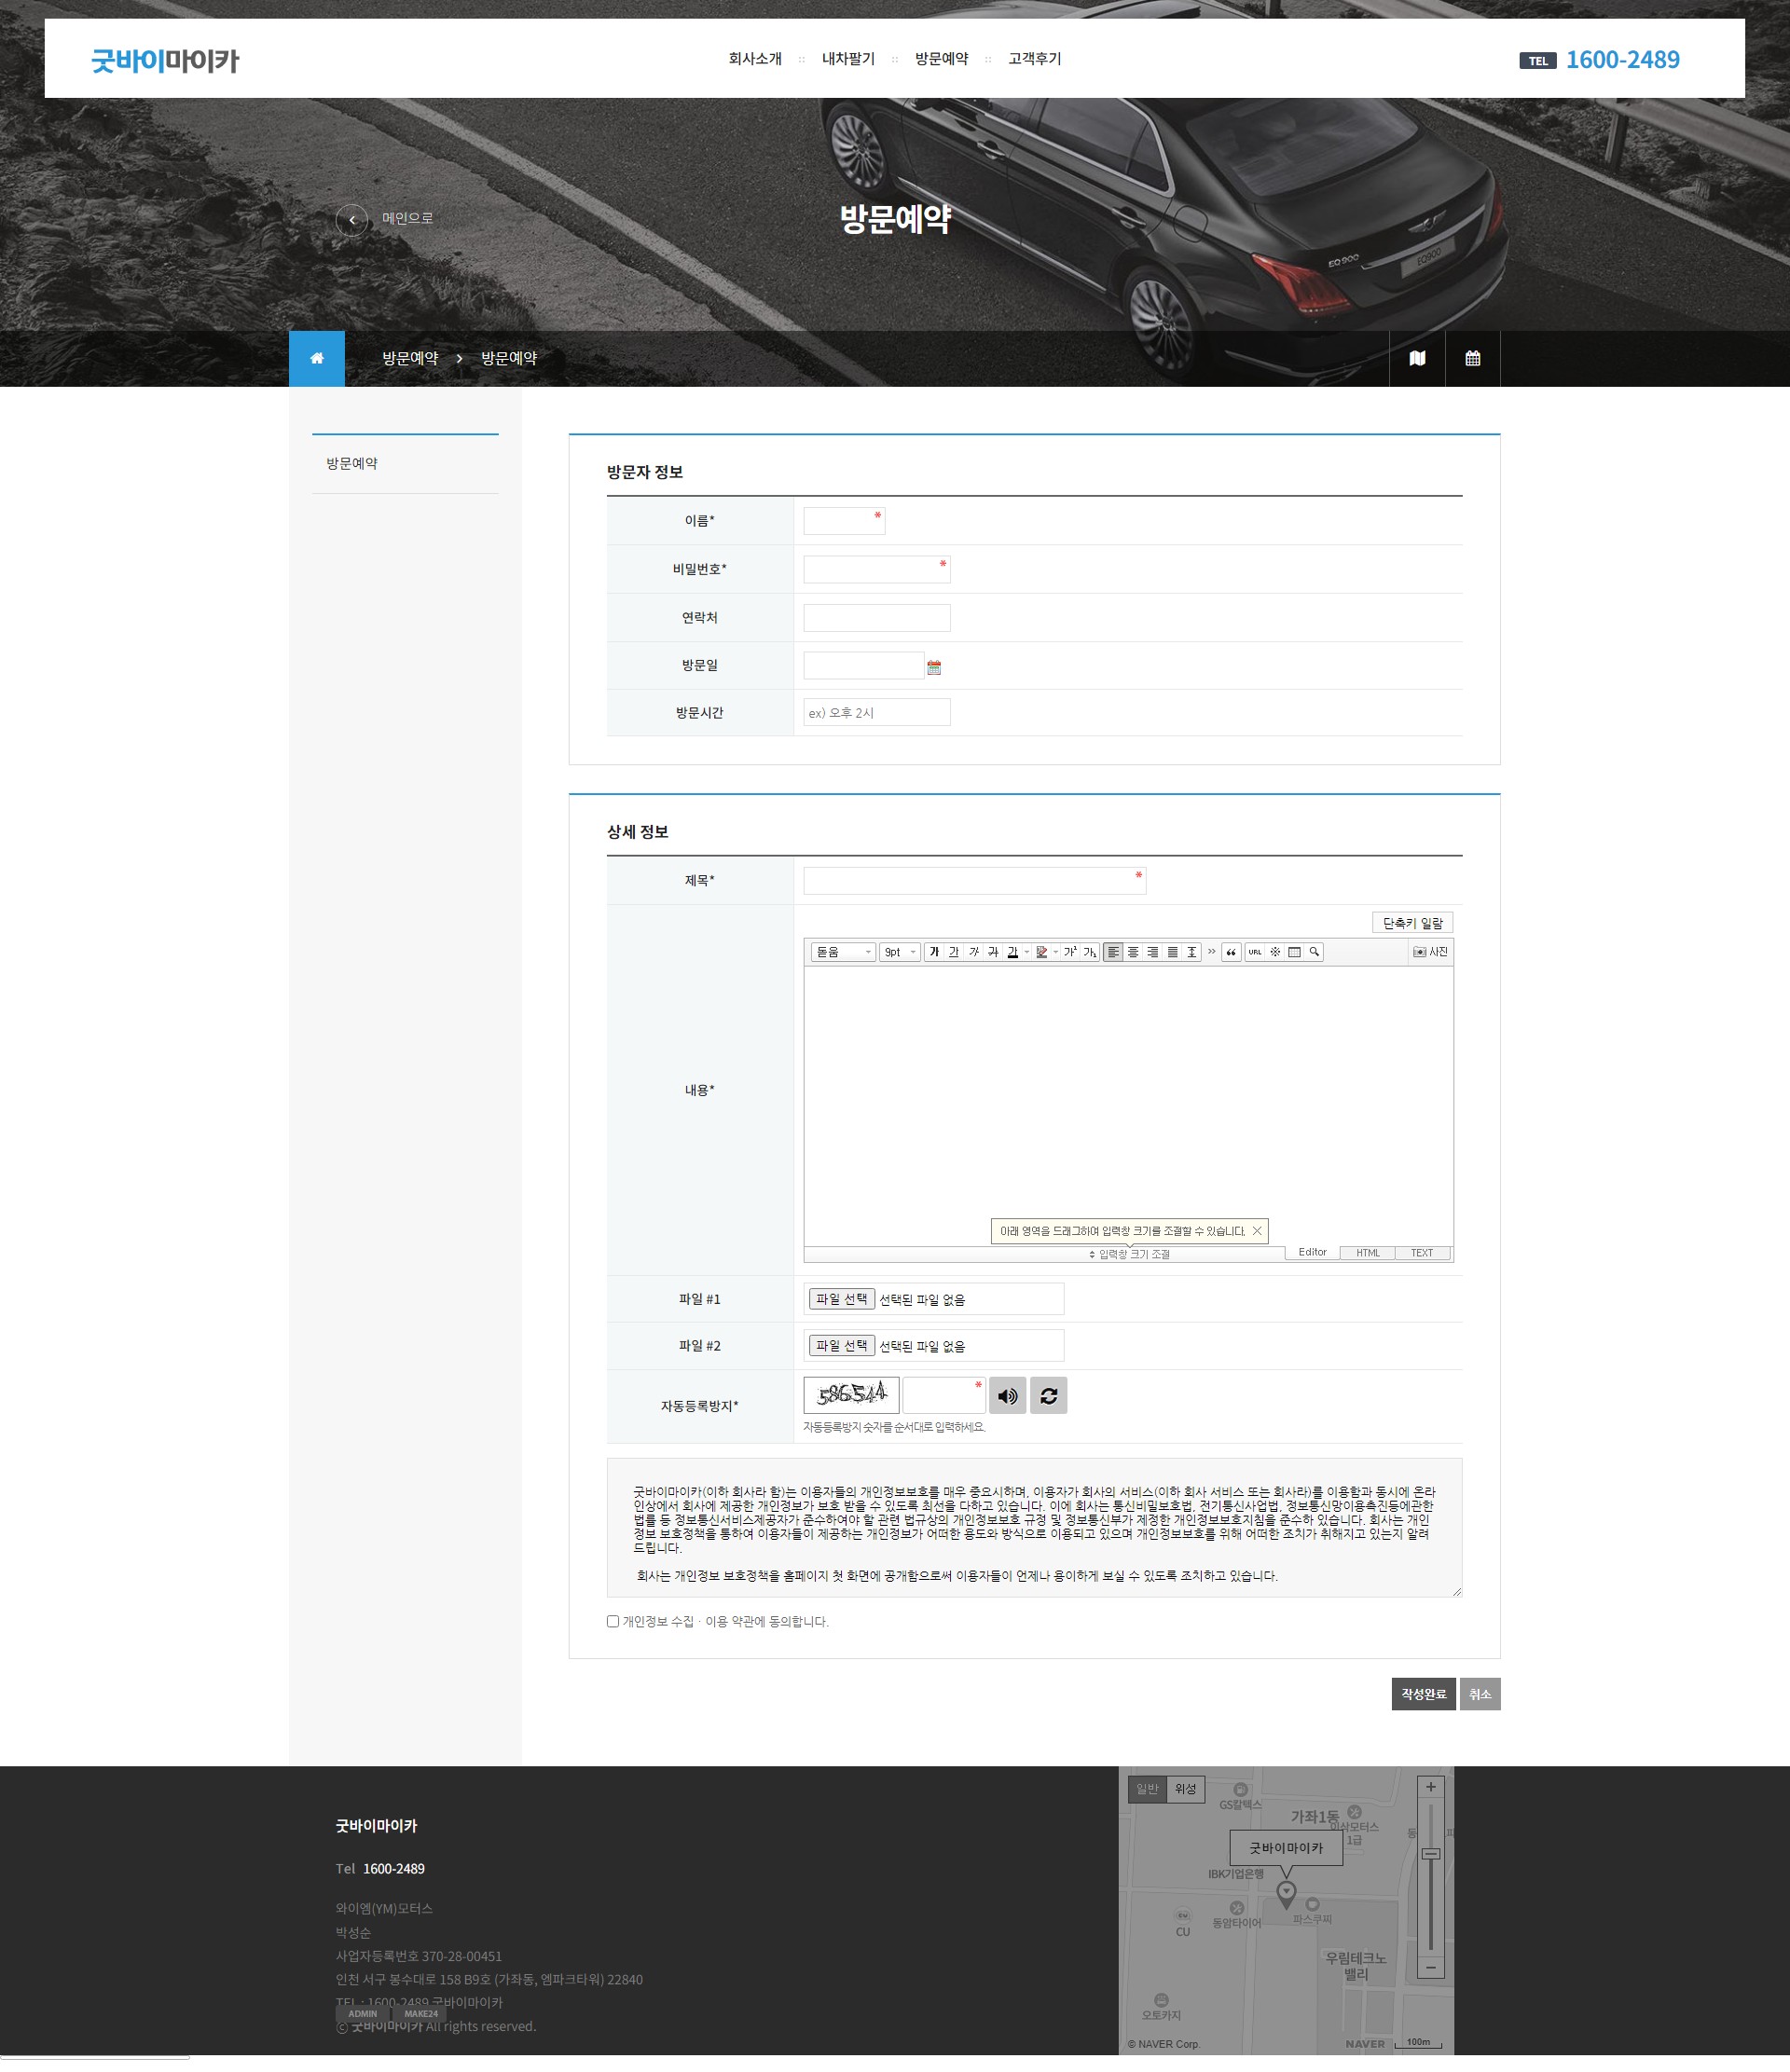Apply the font color button in the editor
1790x2072 pixels.
pyautogui.click(x=1012, y=952)
